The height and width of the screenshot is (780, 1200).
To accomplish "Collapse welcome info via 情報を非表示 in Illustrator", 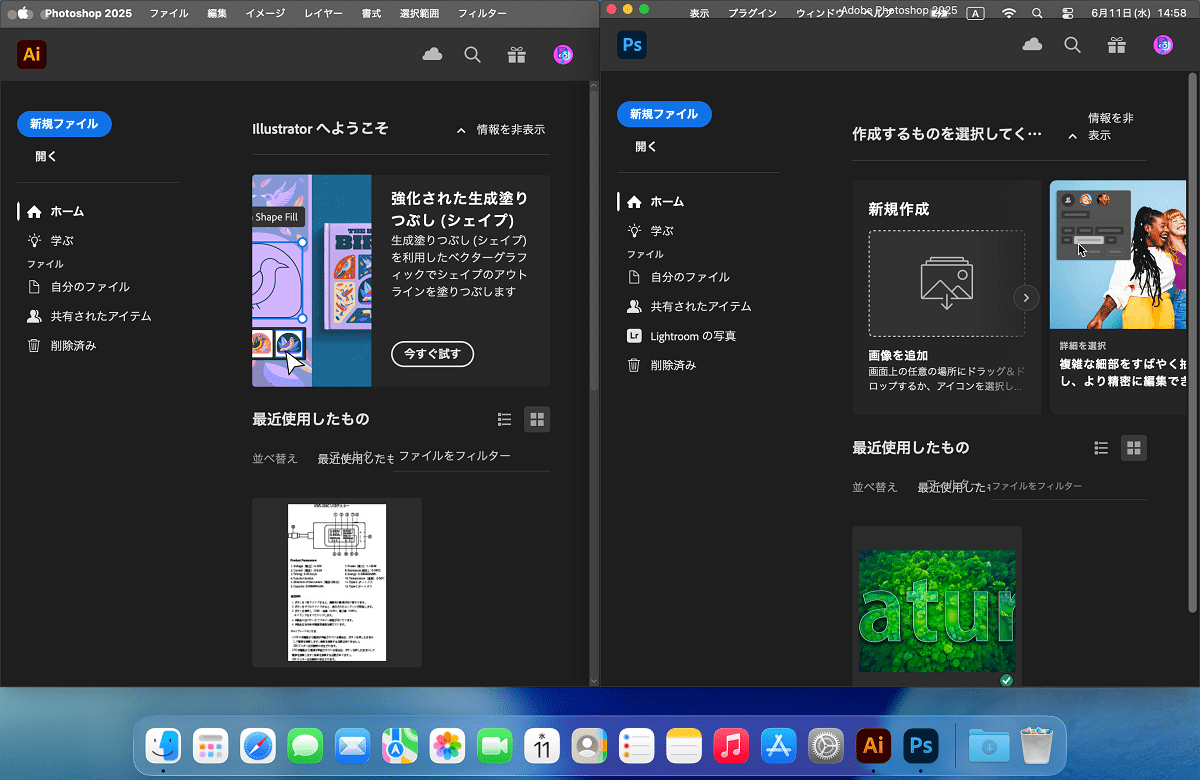I will coord(500,130).
